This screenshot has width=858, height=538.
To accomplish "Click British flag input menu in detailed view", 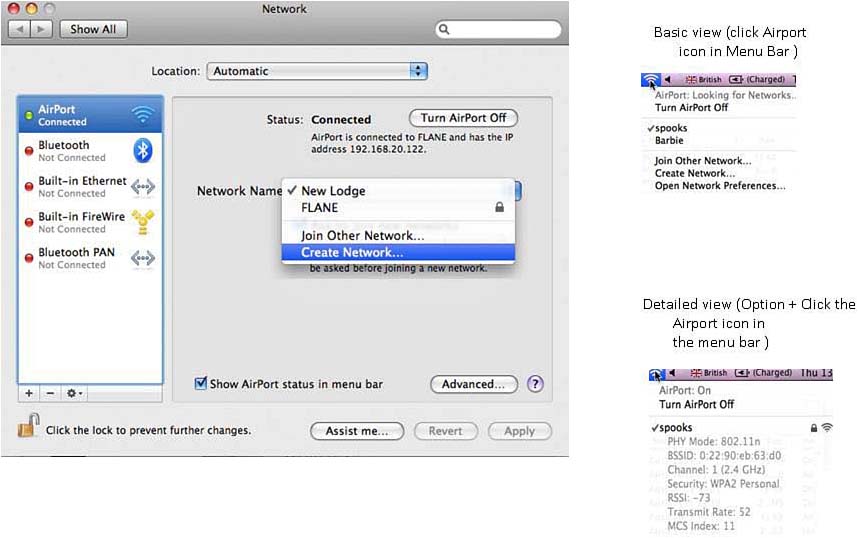I will [709, 373].
